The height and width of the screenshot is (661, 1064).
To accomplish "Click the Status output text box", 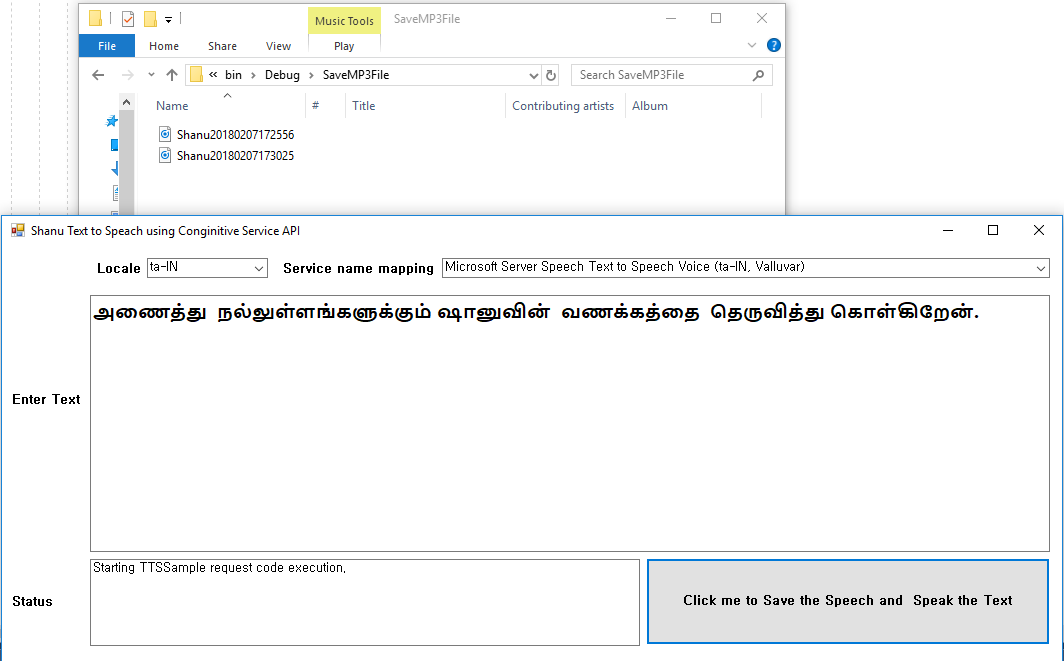I will click(x=364, y=602).
